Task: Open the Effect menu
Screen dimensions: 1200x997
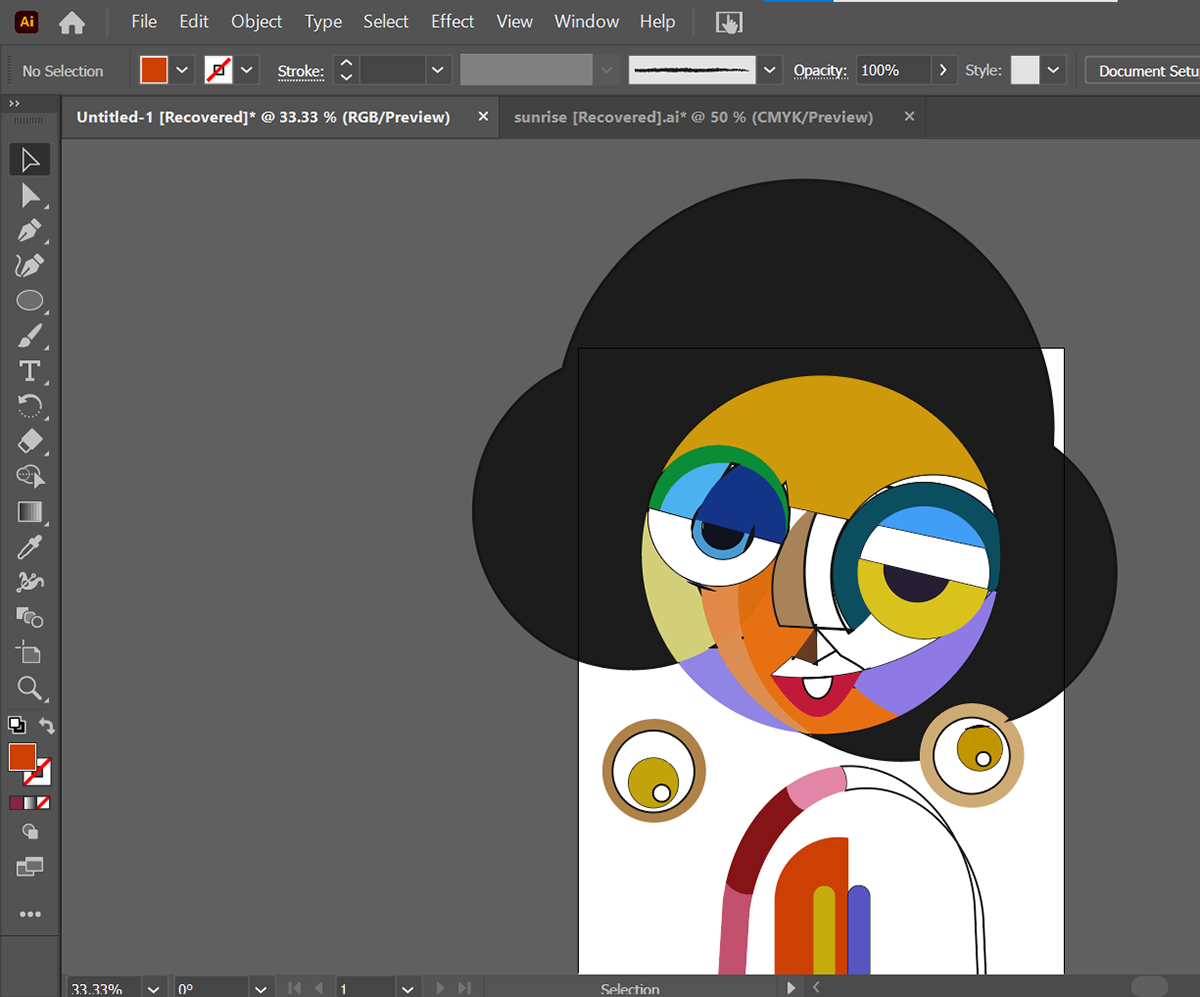Action: 453,21
